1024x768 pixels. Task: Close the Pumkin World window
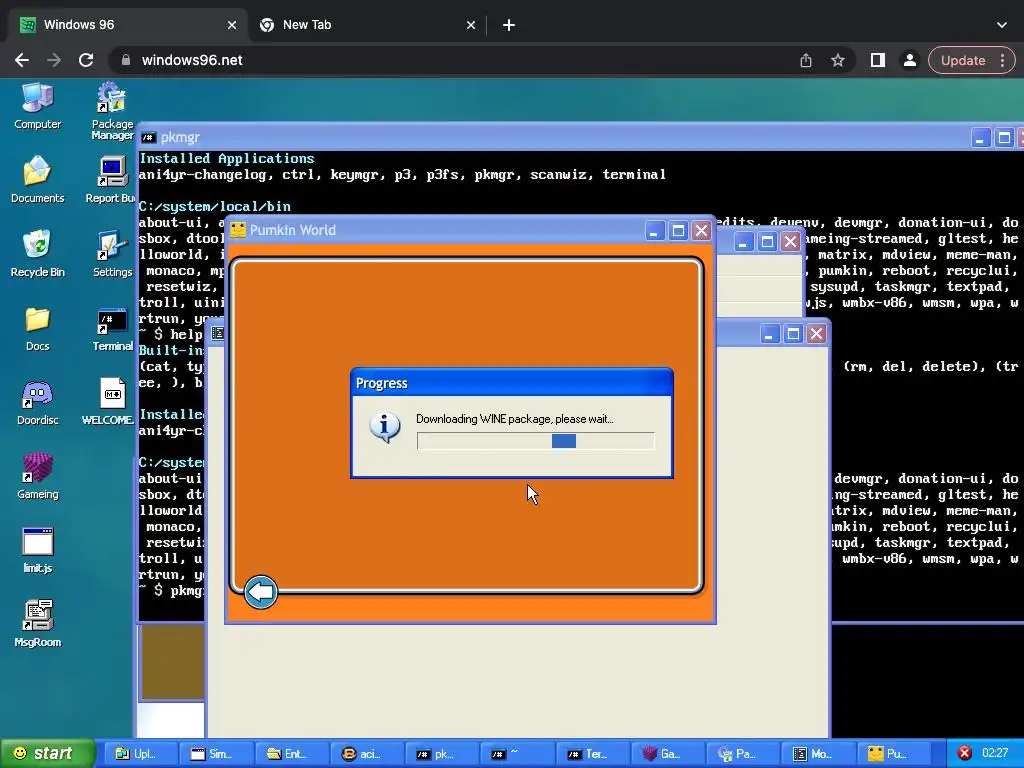pos(701,231)
